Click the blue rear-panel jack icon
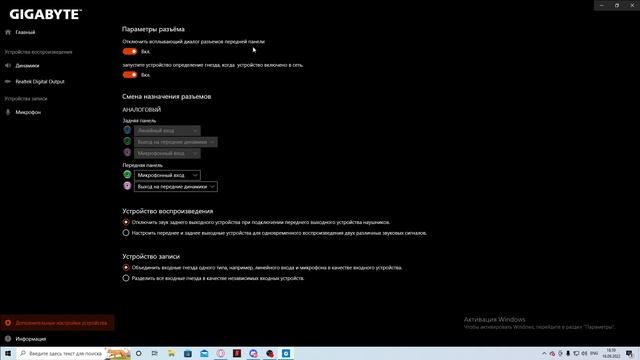640x360 pixels. click(127, 130)
